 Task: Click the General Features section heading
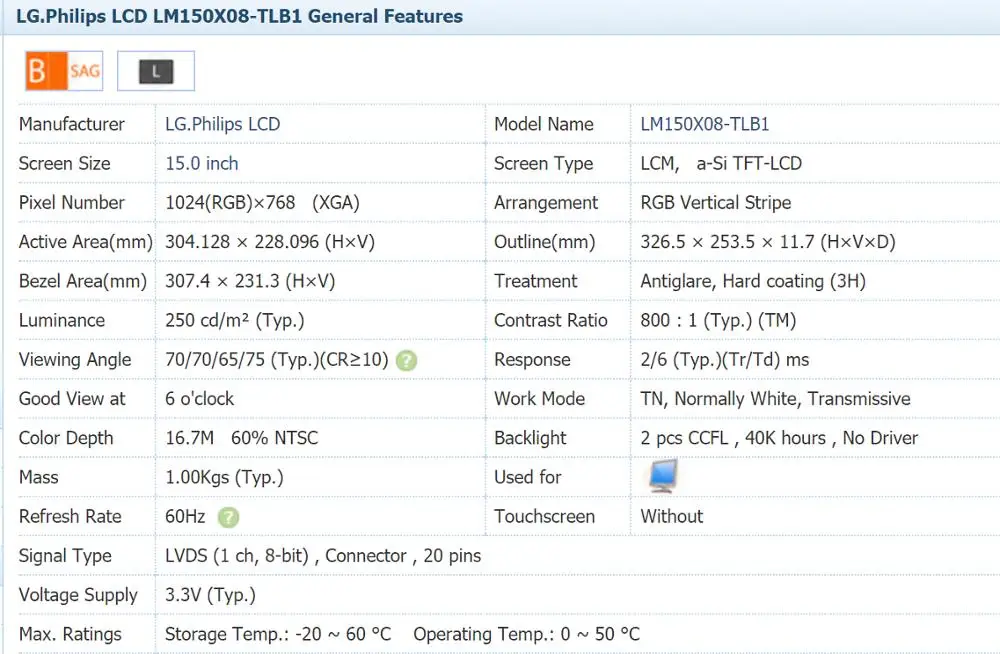(x=240, y=16)
